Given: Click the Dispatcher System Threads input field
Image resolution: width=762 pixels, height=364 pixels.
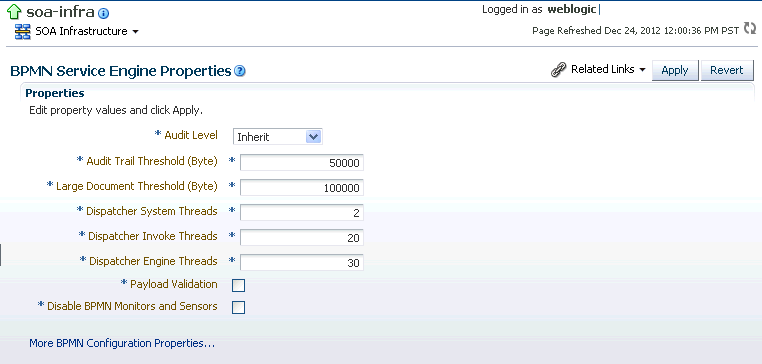Looking at the screenshot, I should [x=302, y=213].
